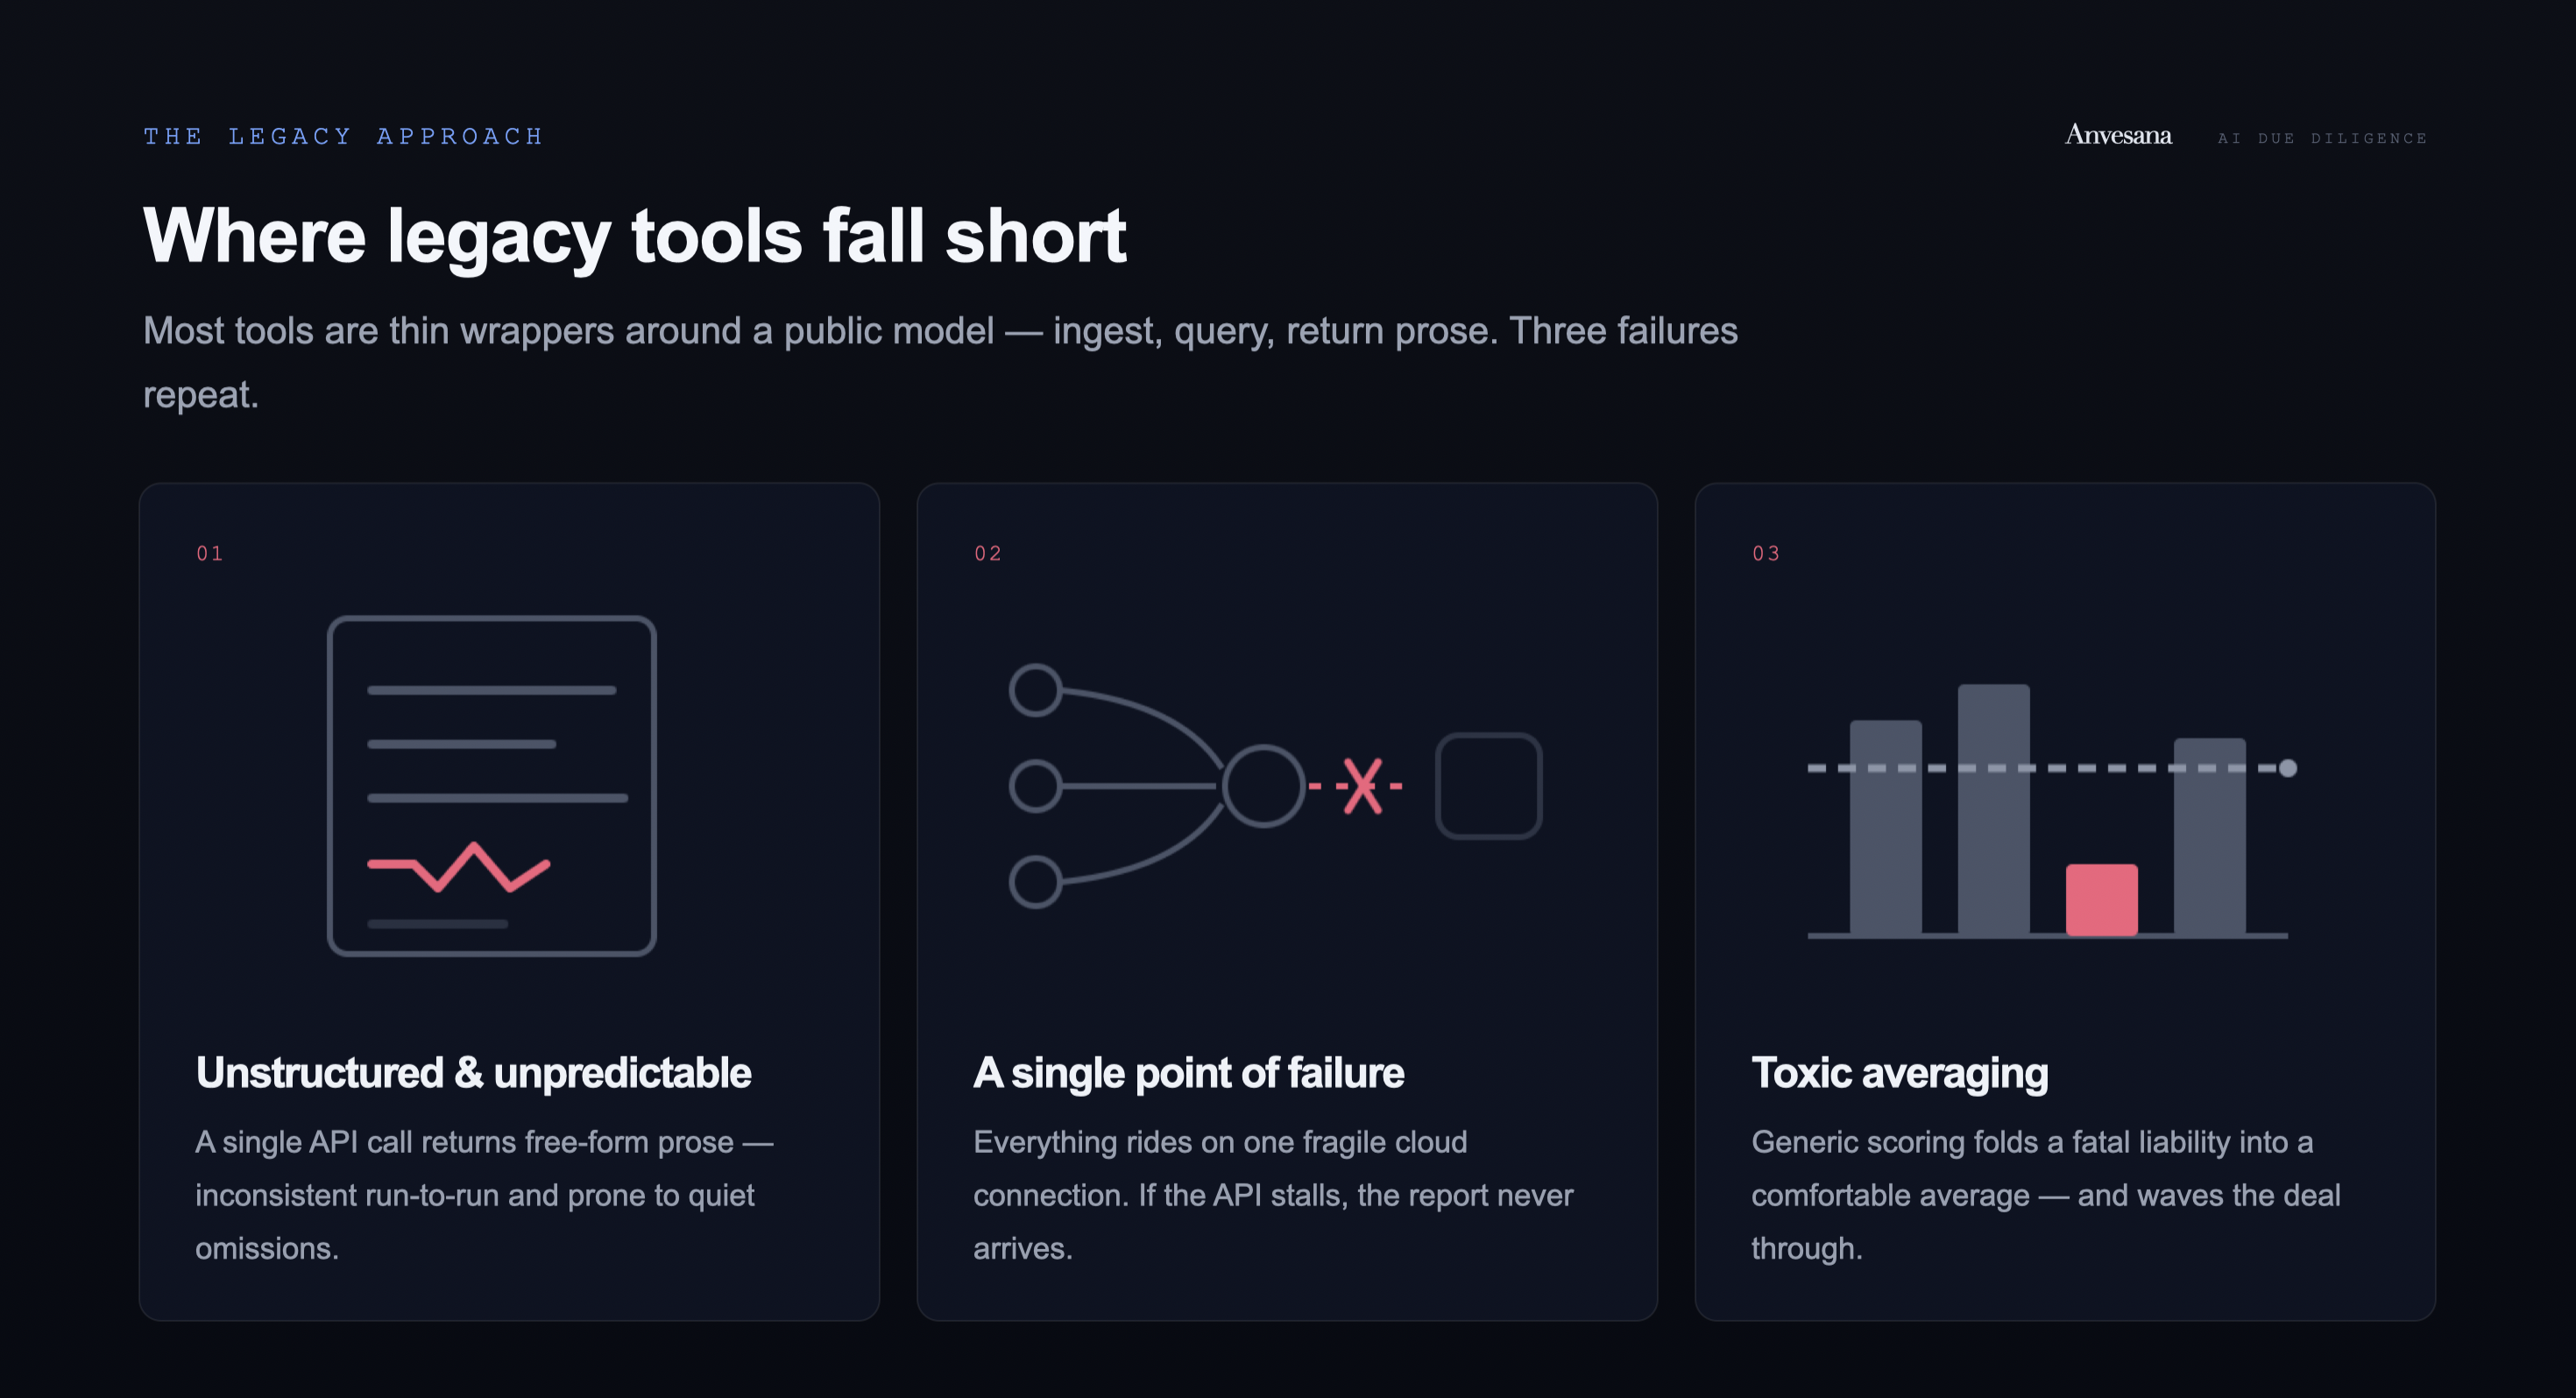The height and width of the screenshot is (1398, 2576).
Task: Click the central merge circle in the funnel diagram
Action: coord(1264,786)
